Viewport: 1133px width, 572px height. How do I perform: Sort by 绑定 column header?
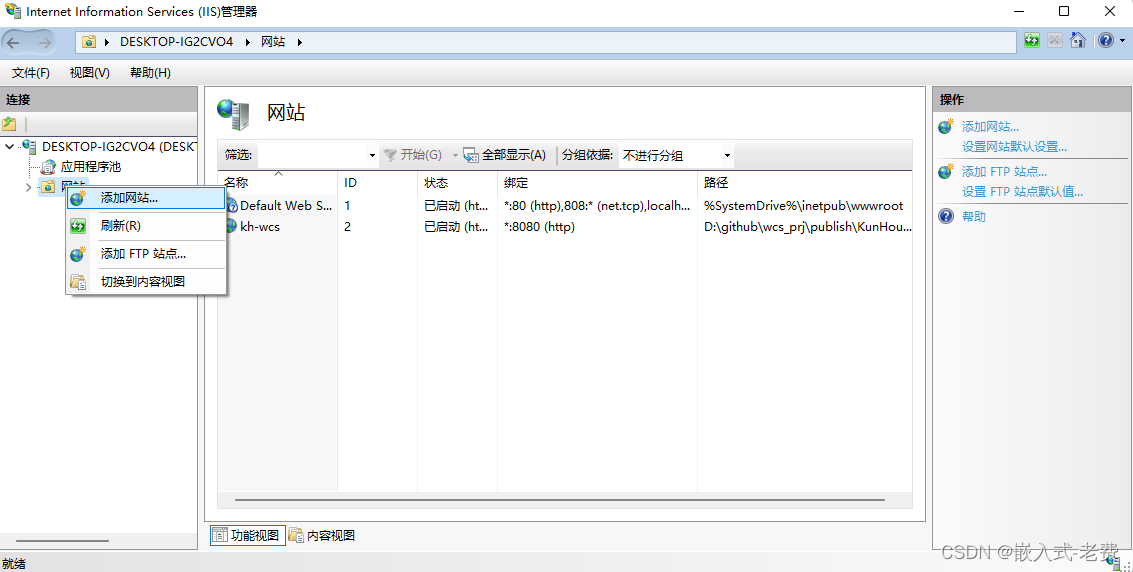(x=598, y=183)
